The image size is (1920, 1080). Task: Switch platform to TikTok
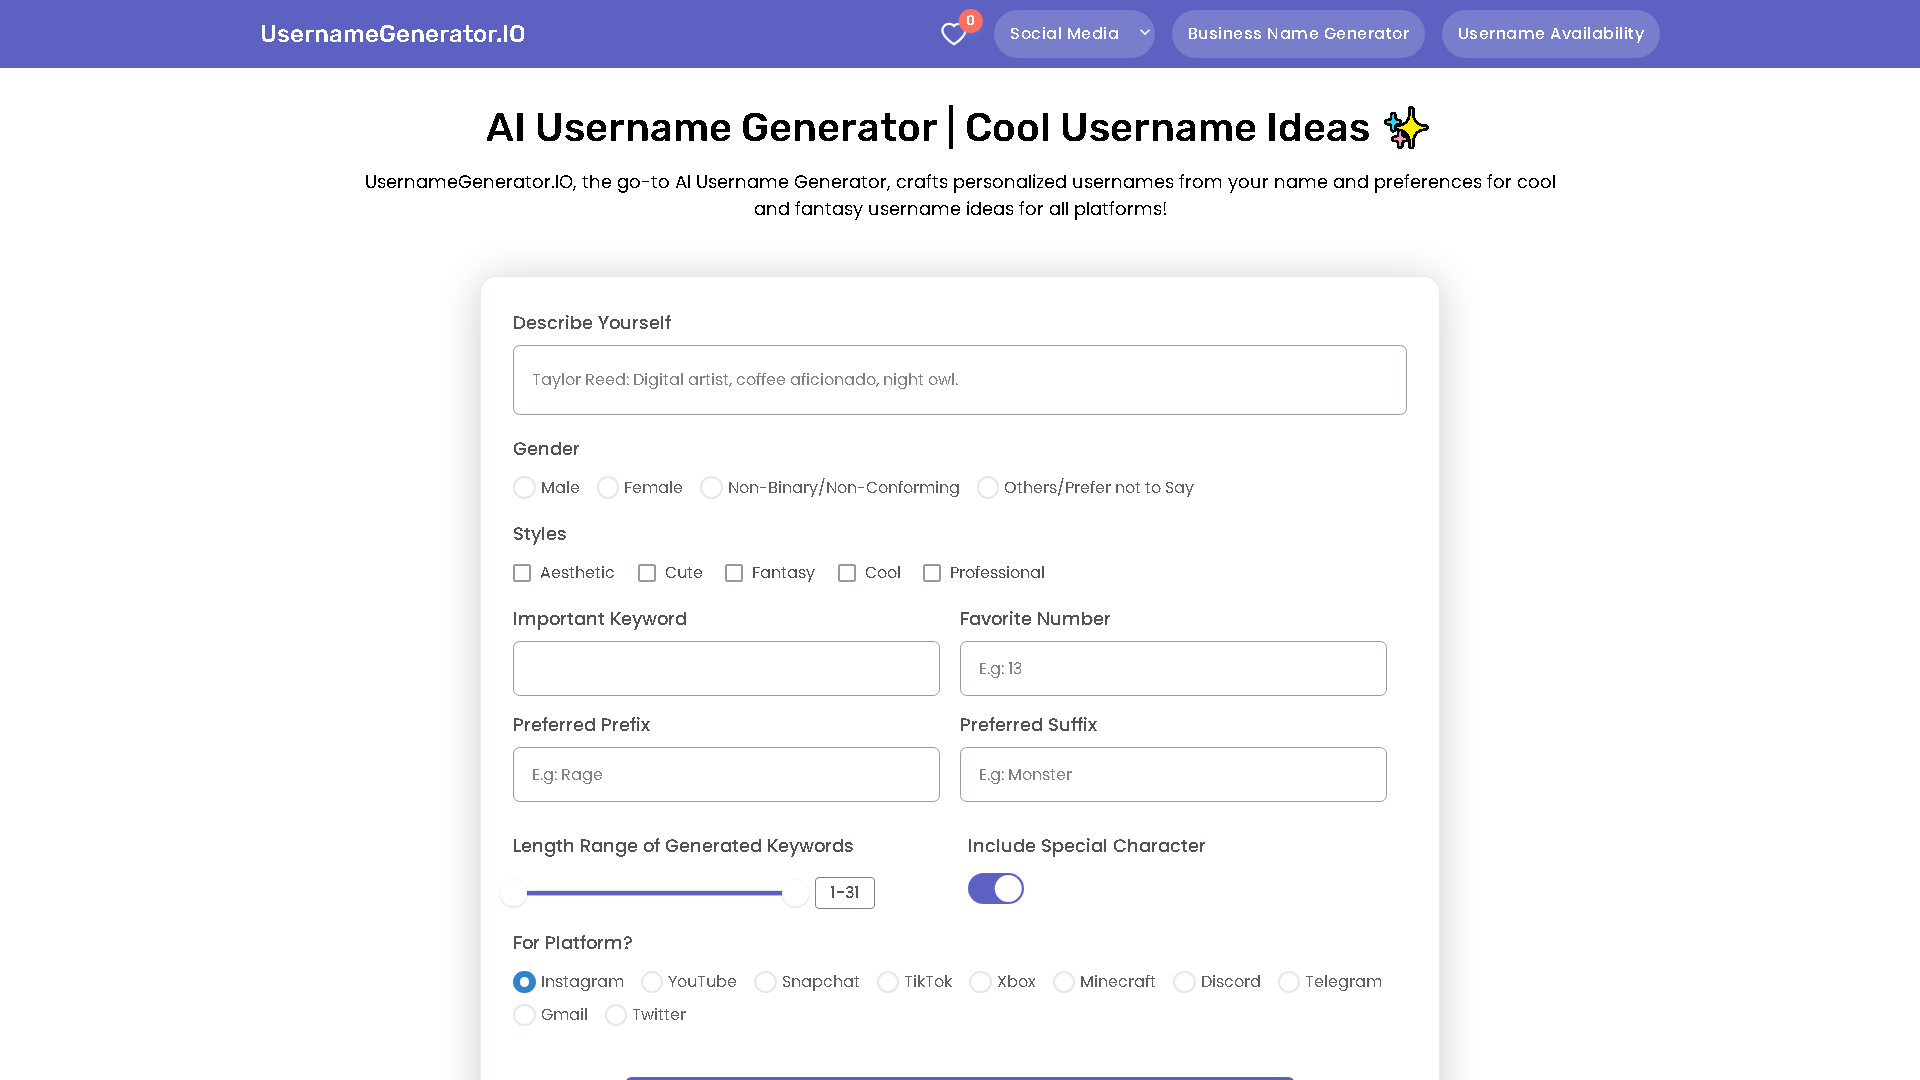[x=888, y=982]
